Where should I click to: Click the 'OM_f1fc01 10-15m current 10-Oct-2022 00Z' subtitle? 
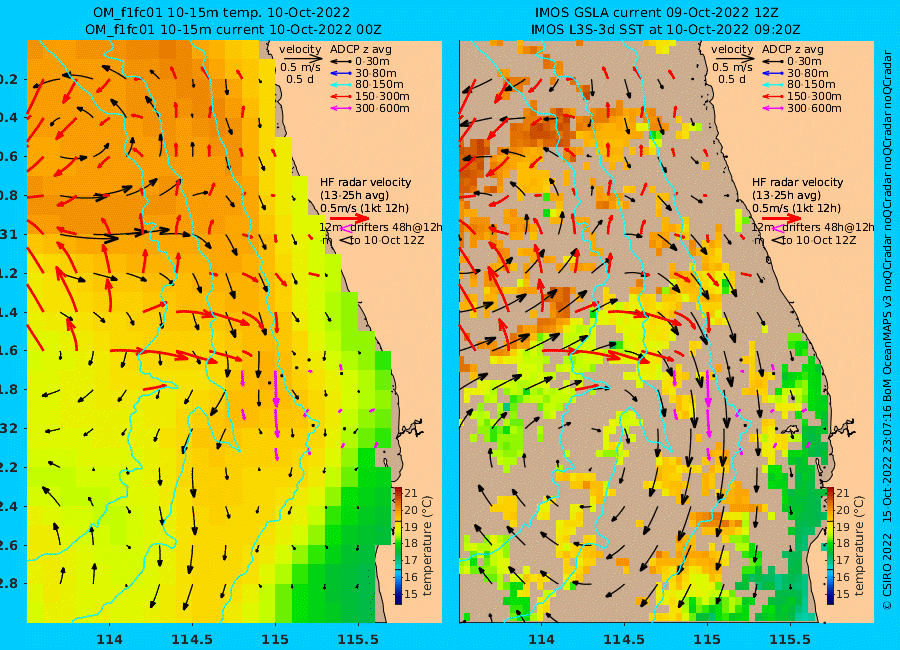click(233, 29)
